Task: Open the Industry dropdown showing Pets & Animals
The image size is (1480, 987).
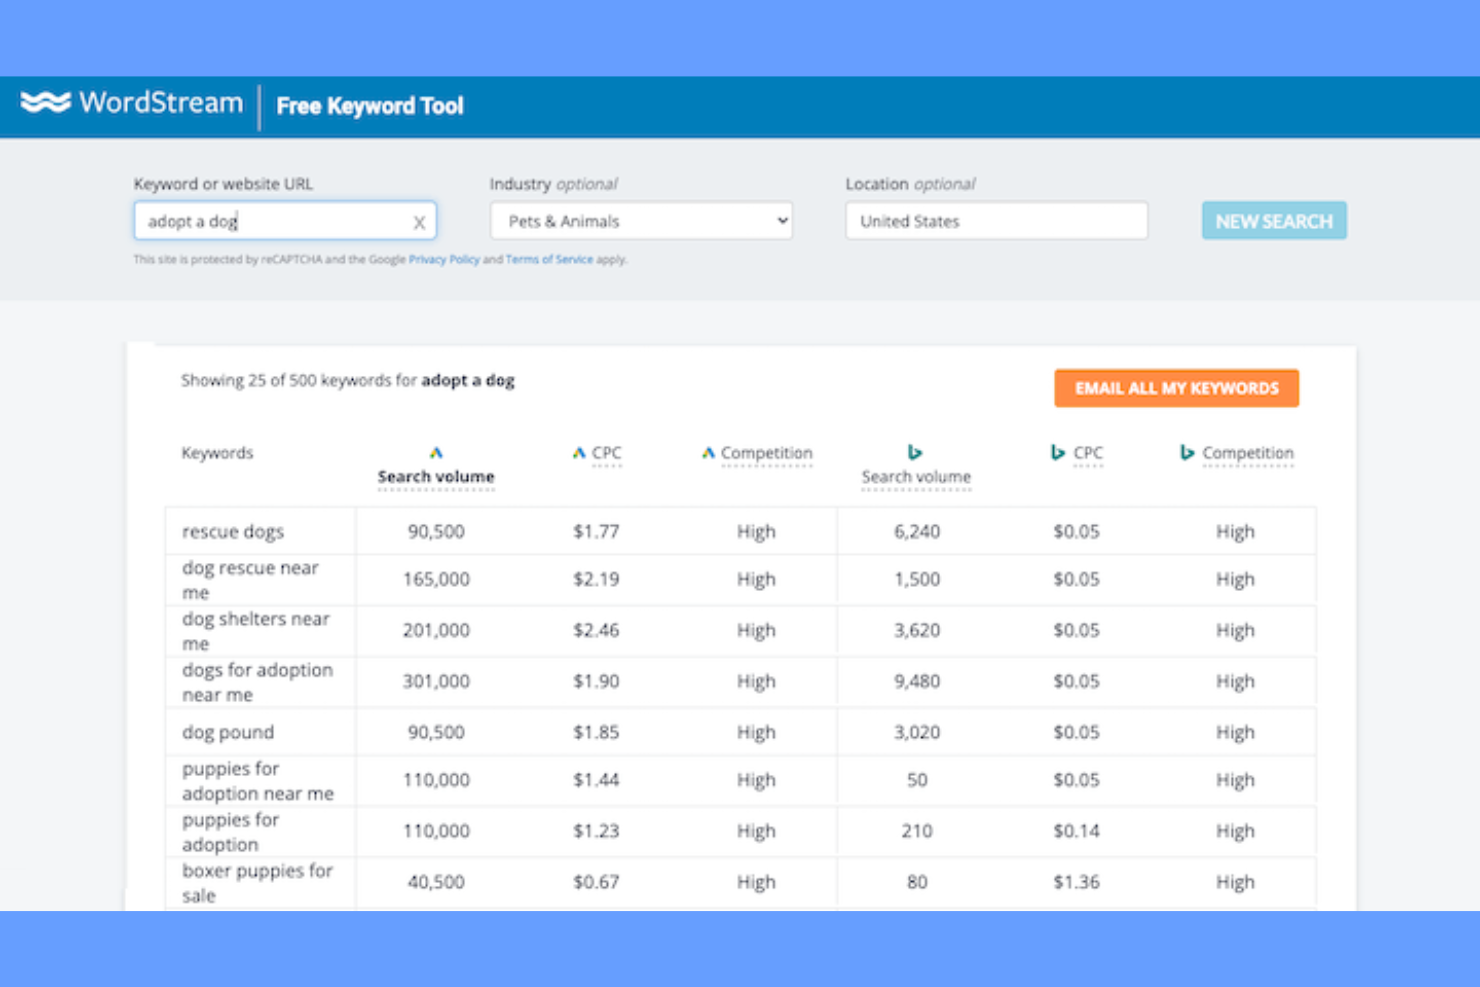Action: click(641, 221)
